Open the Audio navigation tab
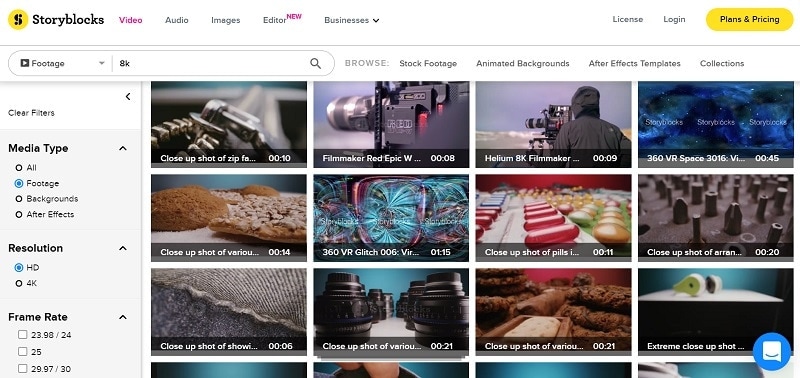Screen dimensions: 800x378 click(177, 20)
